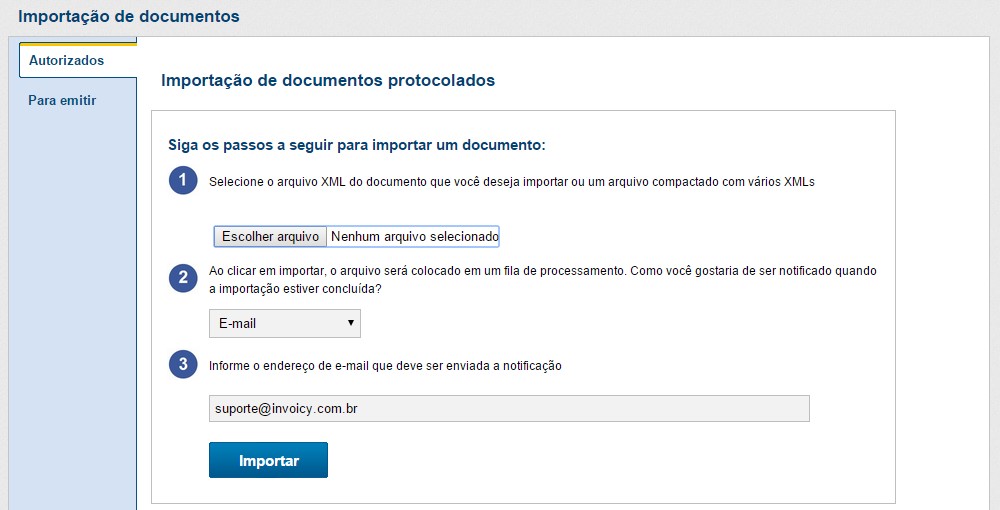1000x510 pixels.
Task: Click the 'Informe o endereço de e-mail' text
Action: (385, 366)
